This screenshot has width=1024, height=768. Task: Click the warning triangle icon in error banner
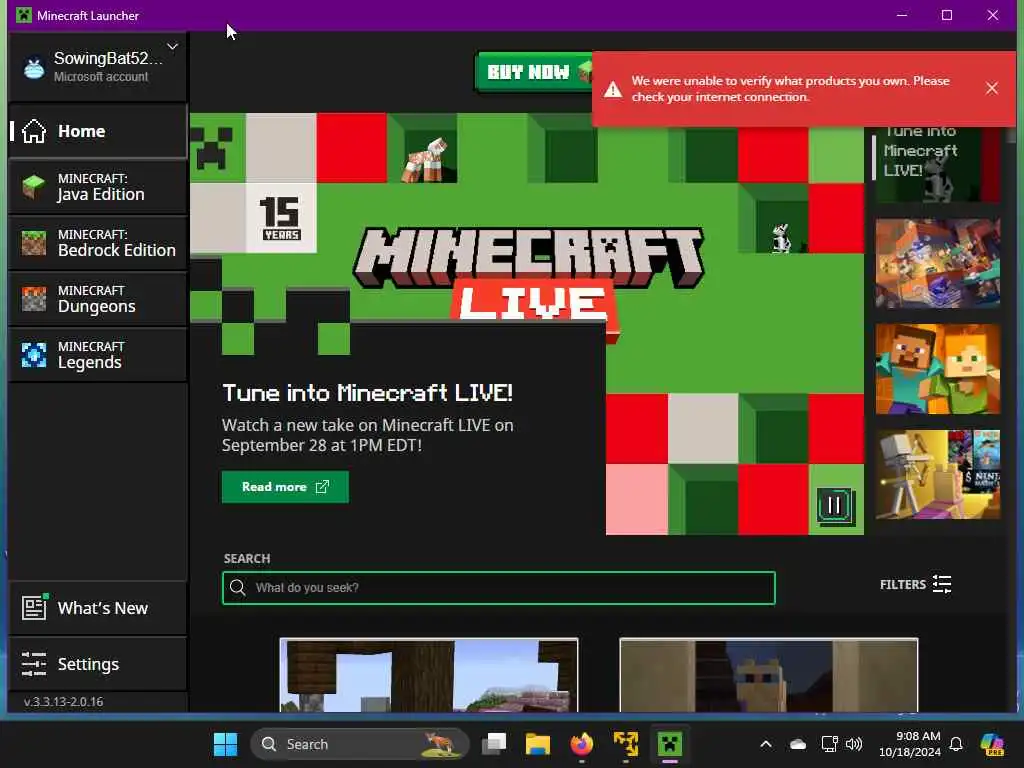613,89
